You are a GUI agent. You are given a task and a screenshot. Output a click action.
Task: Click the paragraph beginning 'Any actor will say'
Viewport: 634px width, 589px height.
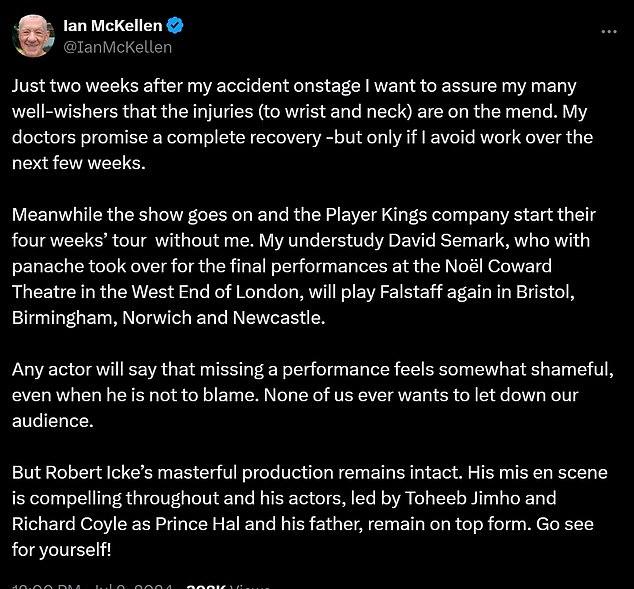point(313,395)
